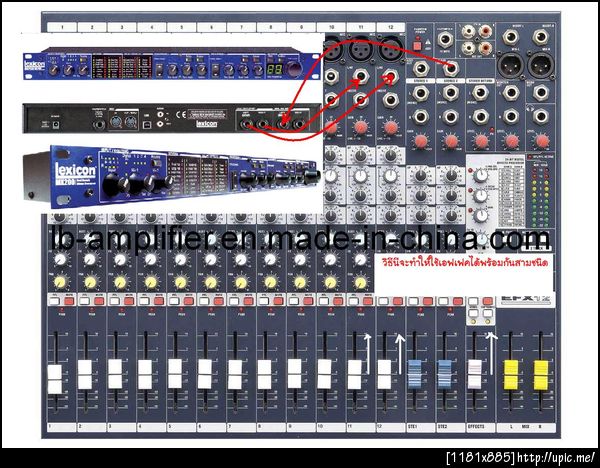Click the channel 12 XLR mic input
600x468 pixels.
(x=390, y=49)
